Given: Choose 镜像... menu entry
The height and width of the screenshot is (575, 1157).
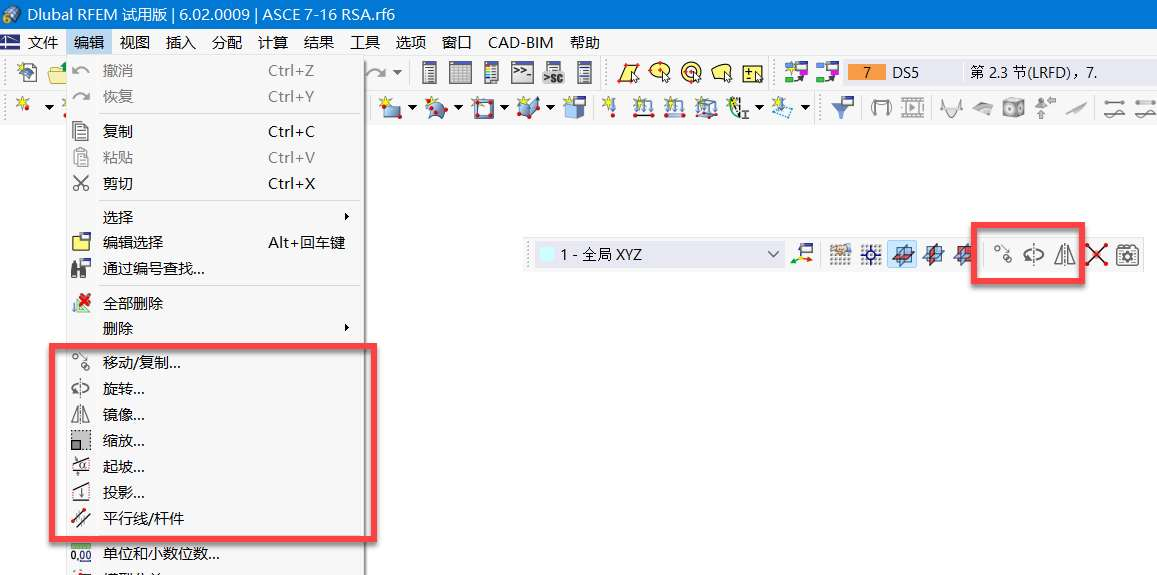Looking at the screenshot, I should click(x=215, y=415).
